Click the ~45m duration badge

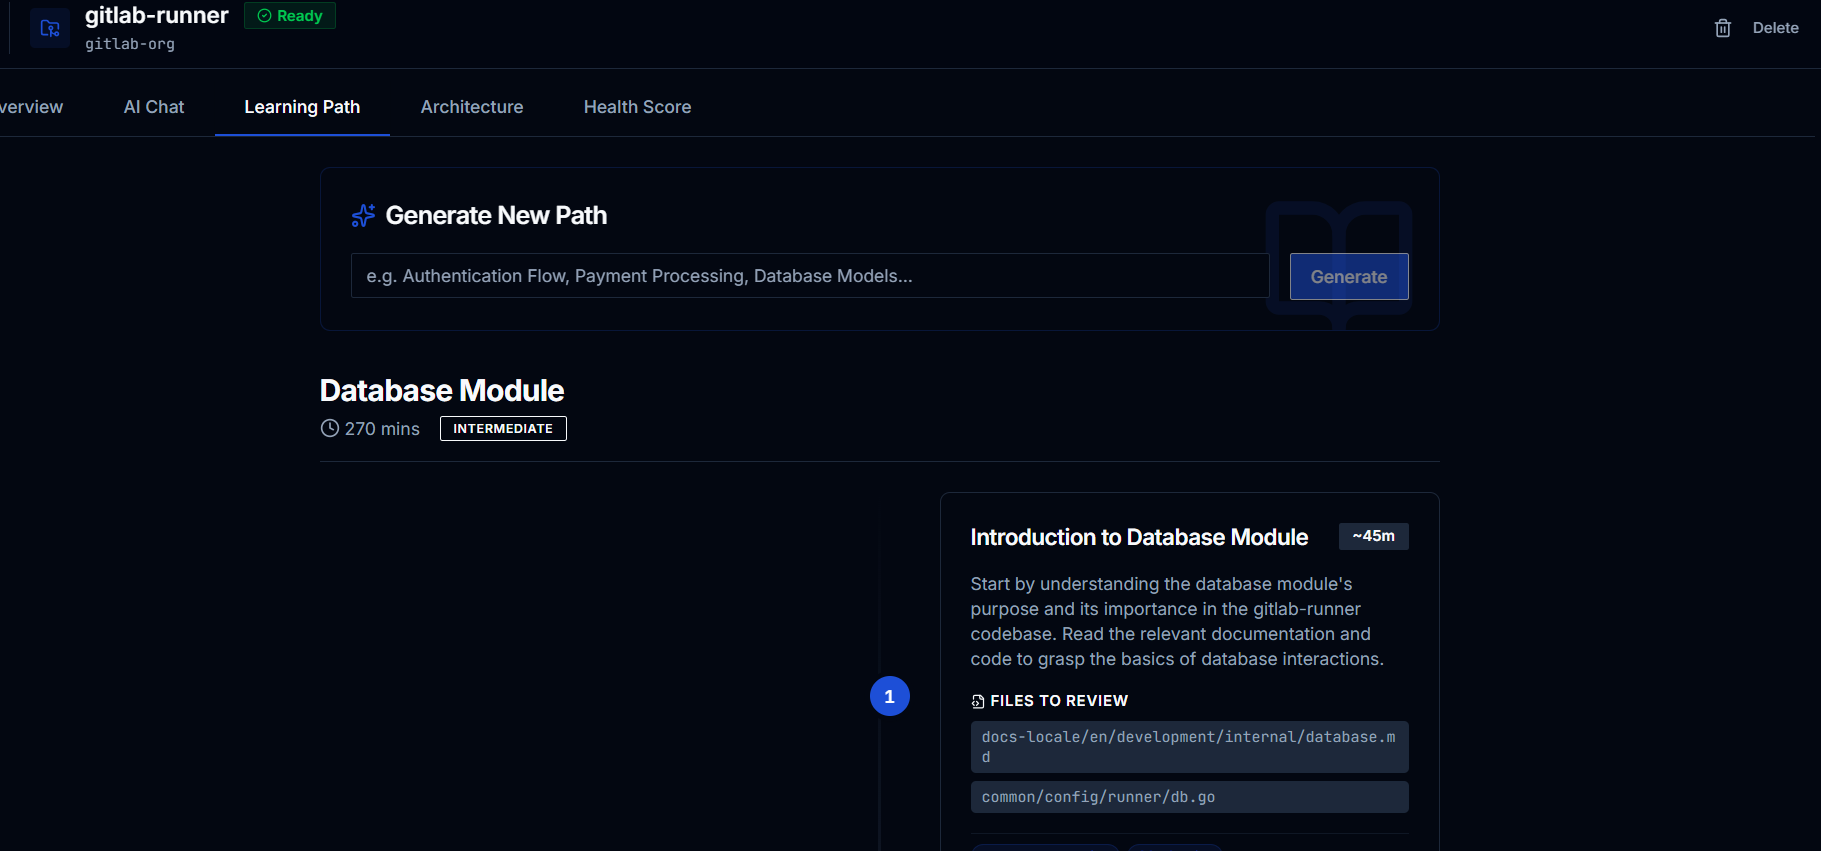coord(1374,536)
